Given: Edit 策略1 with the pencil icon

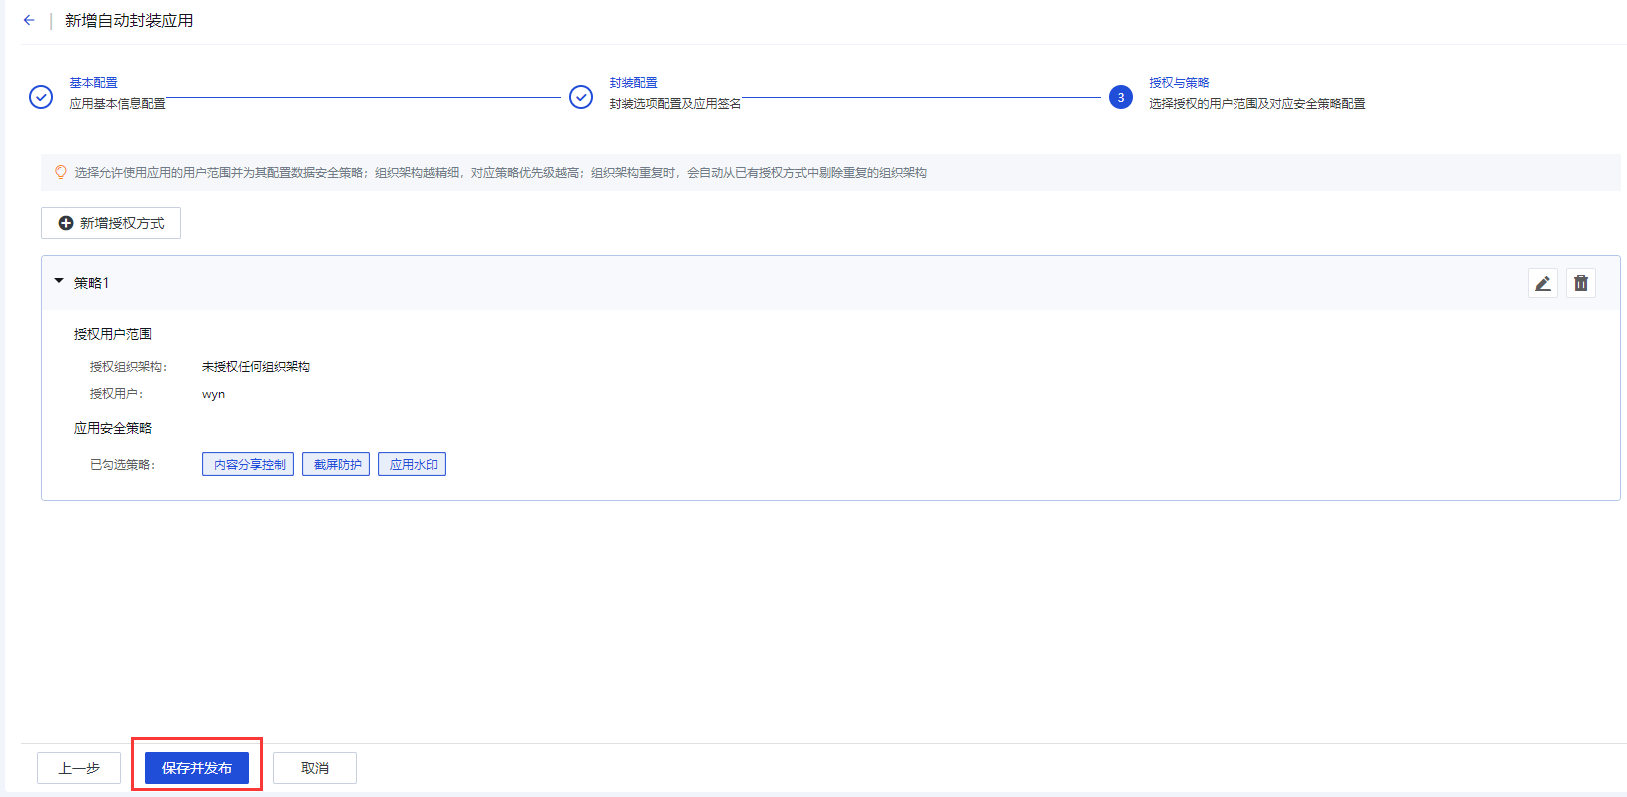Looking at the screenshot, I should click(1543, 283).
